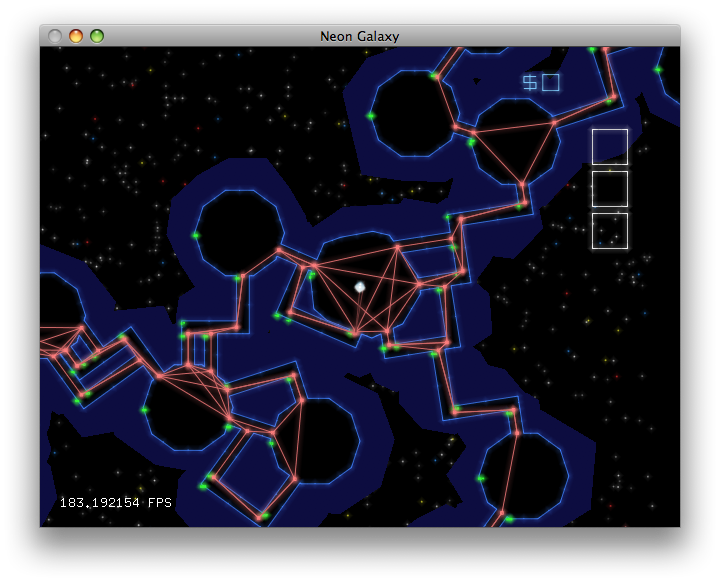Click the FPS counter readout
This screenshot has height=582, width=720.
(116, 503)
